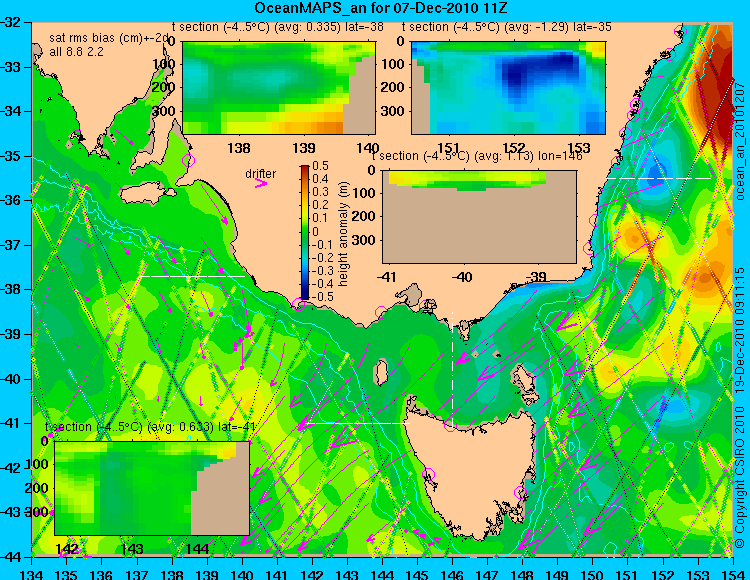Click the 139 label under the lat=-38 inset
This screenshot has width=750, height=580.
304,148
